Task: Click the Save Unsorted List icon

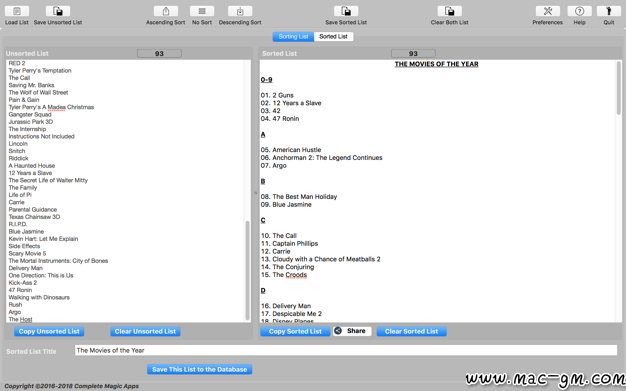Action: click(58, 11)
